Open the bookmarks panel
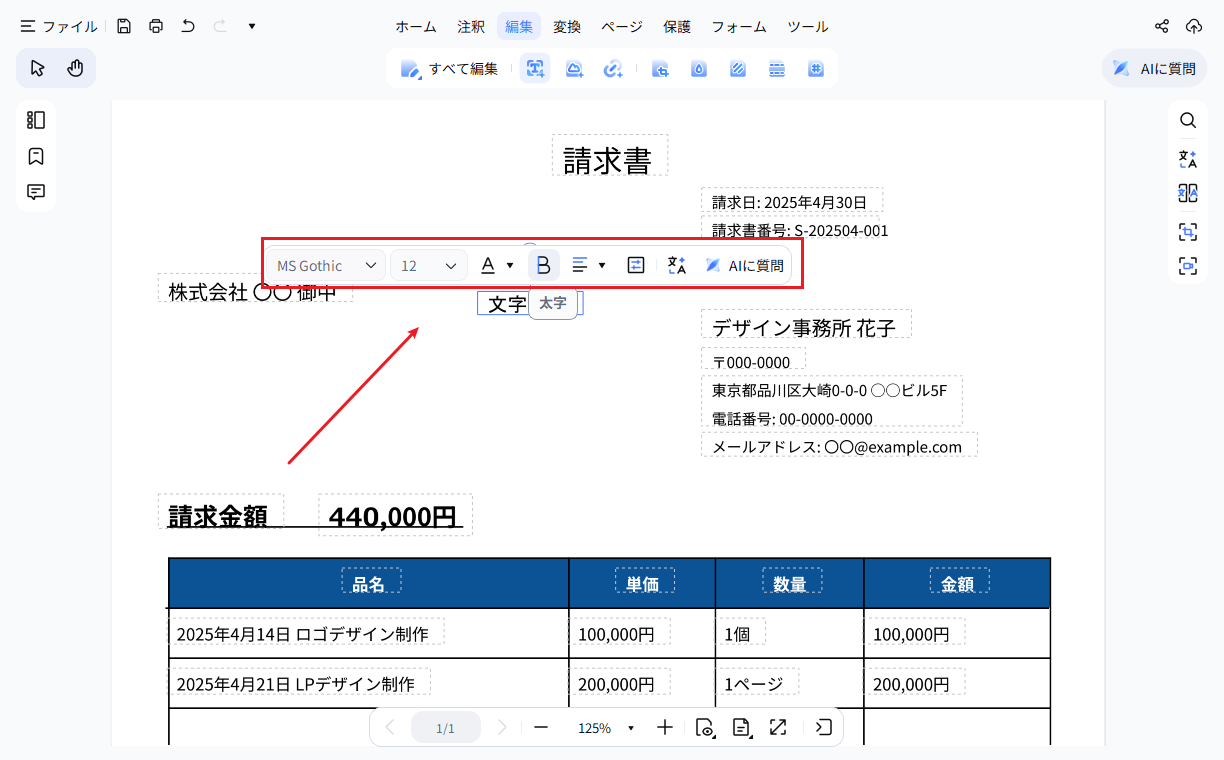 36,156
